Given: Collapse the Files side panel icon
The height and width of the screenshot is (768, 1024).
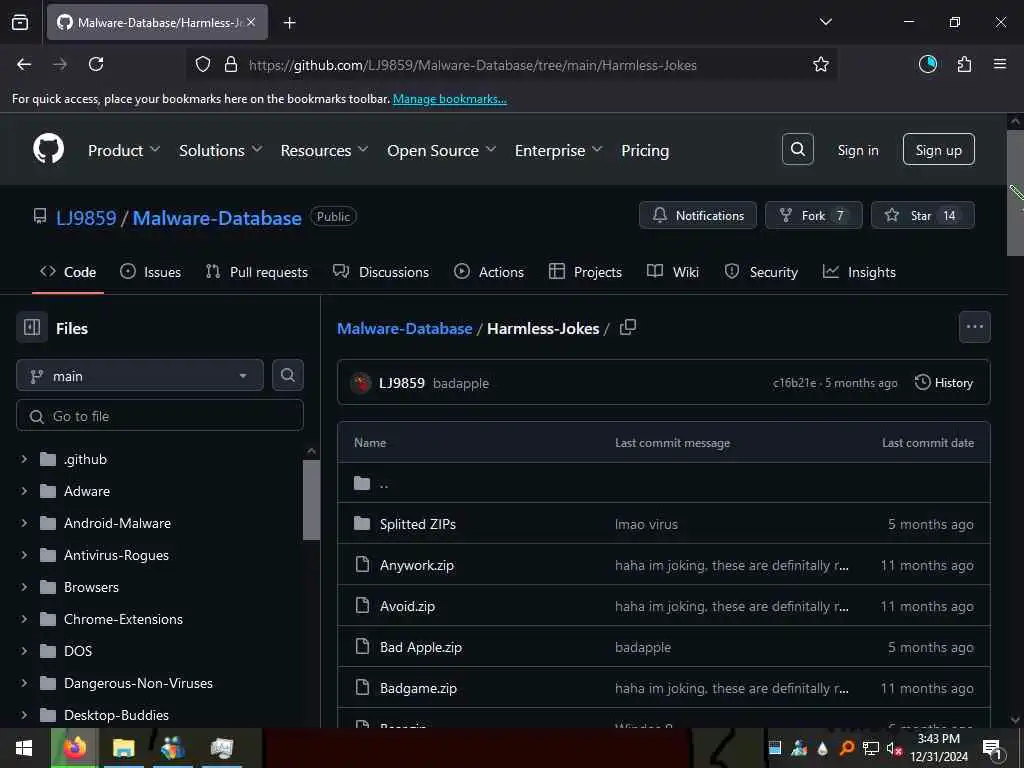Looking at the screenshot, I should (32, 327).
